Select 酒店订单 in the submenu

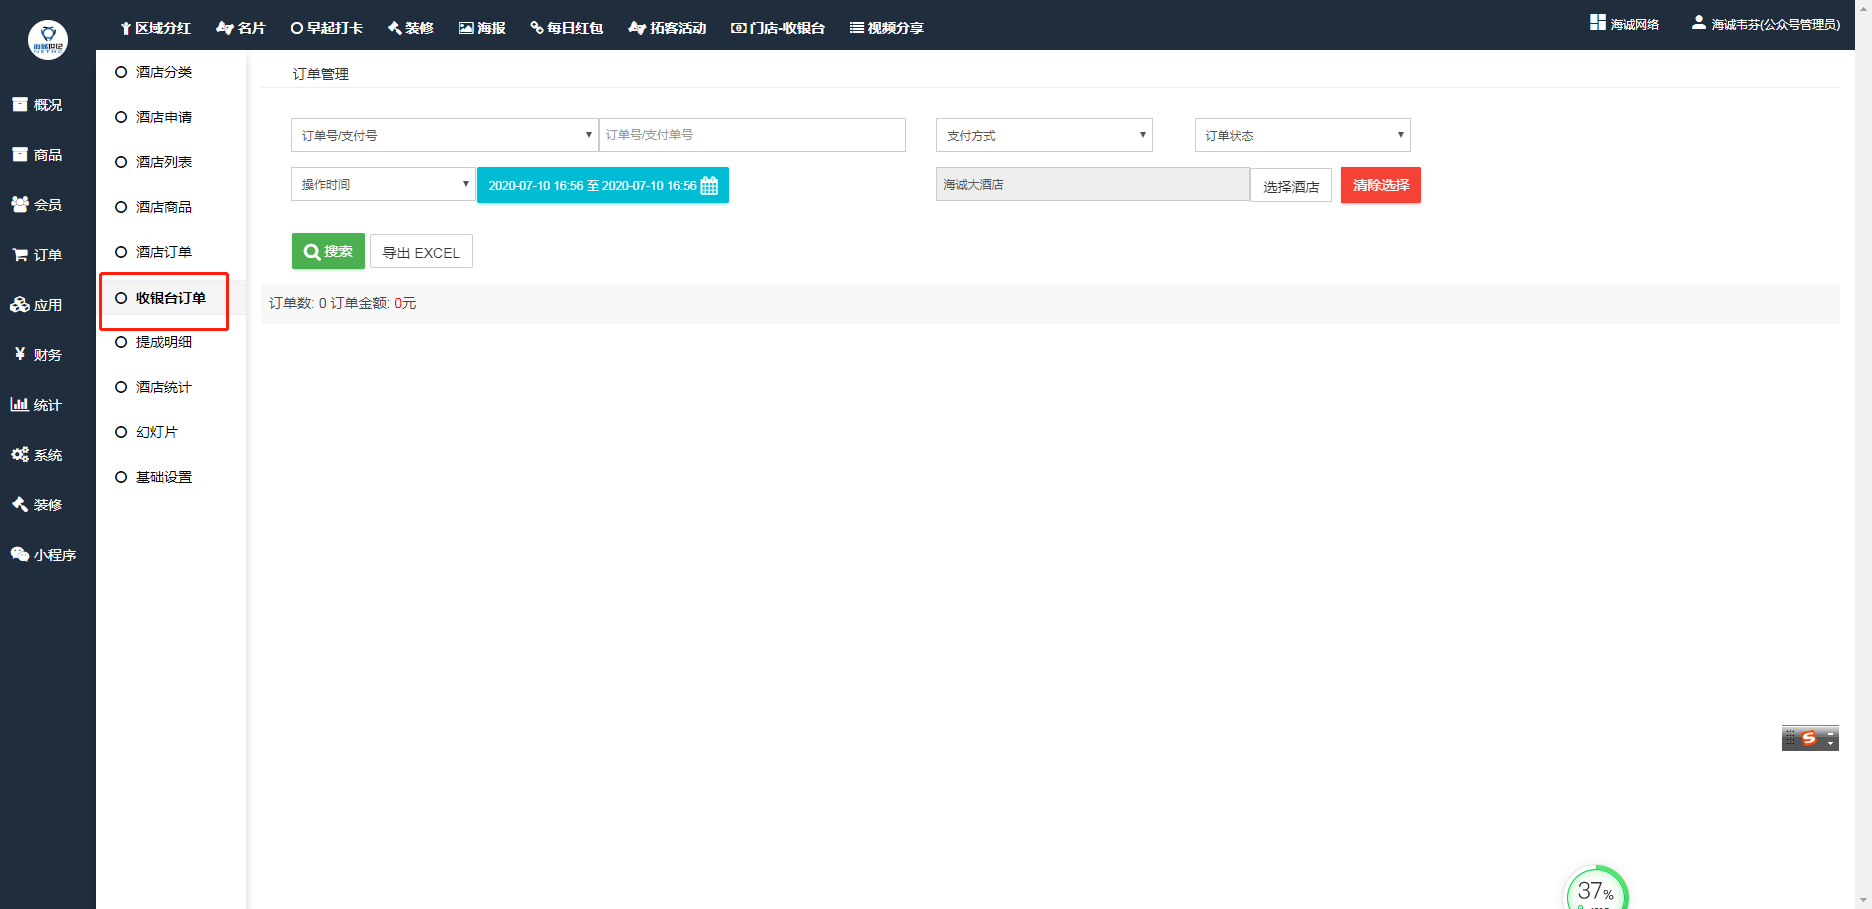[164, 252]
